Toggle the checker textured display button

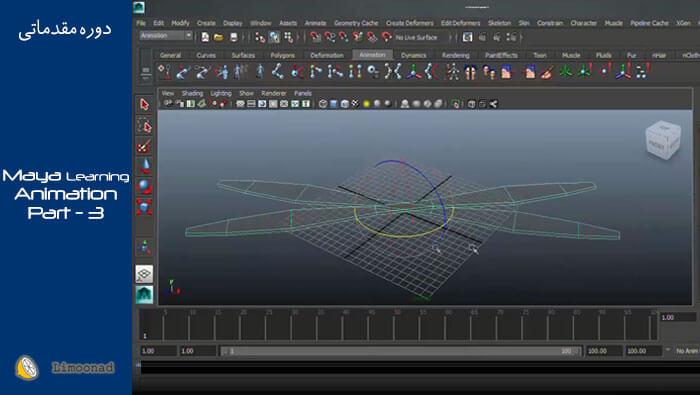tap(355, 104)
